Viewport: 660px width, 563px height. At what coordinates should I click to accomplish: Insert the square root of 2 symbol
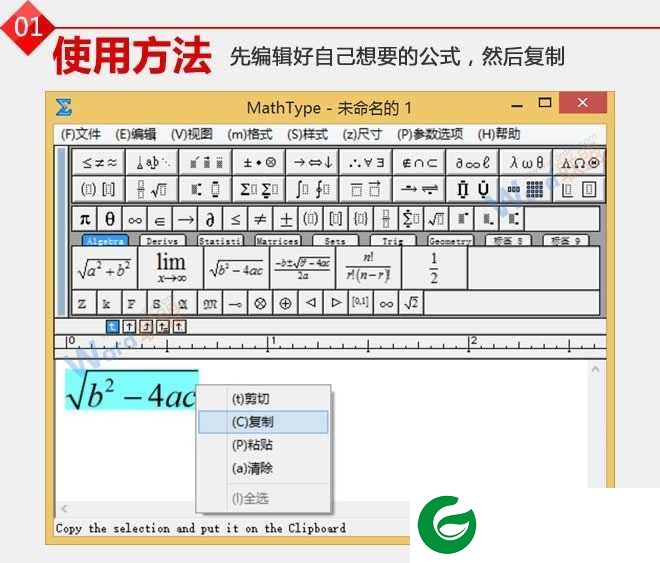click(x=411, y=303)
